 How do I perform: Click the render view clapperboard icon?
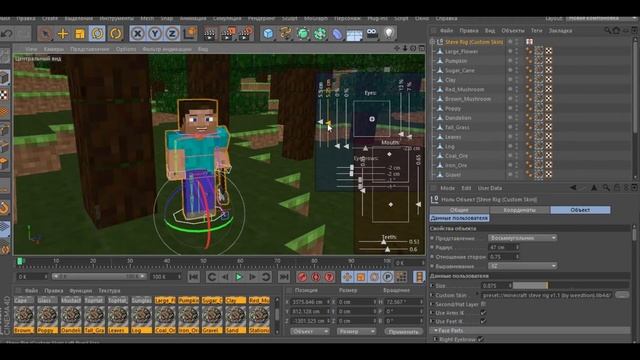point(210,34)
